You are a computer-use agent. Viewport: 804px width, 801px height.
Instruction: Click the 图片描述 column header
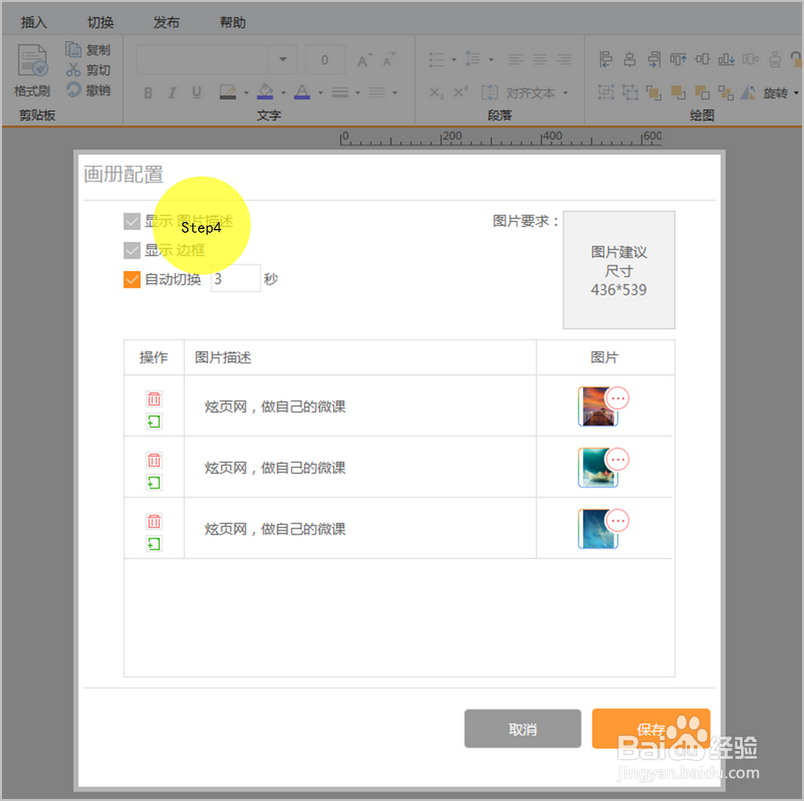tap(223, 357)
